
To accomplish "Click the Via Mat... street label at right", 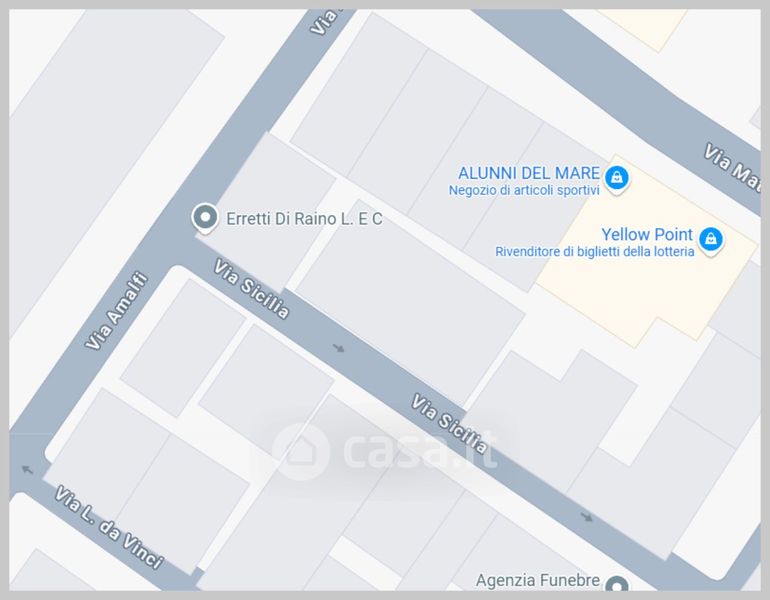I will 733,167.
